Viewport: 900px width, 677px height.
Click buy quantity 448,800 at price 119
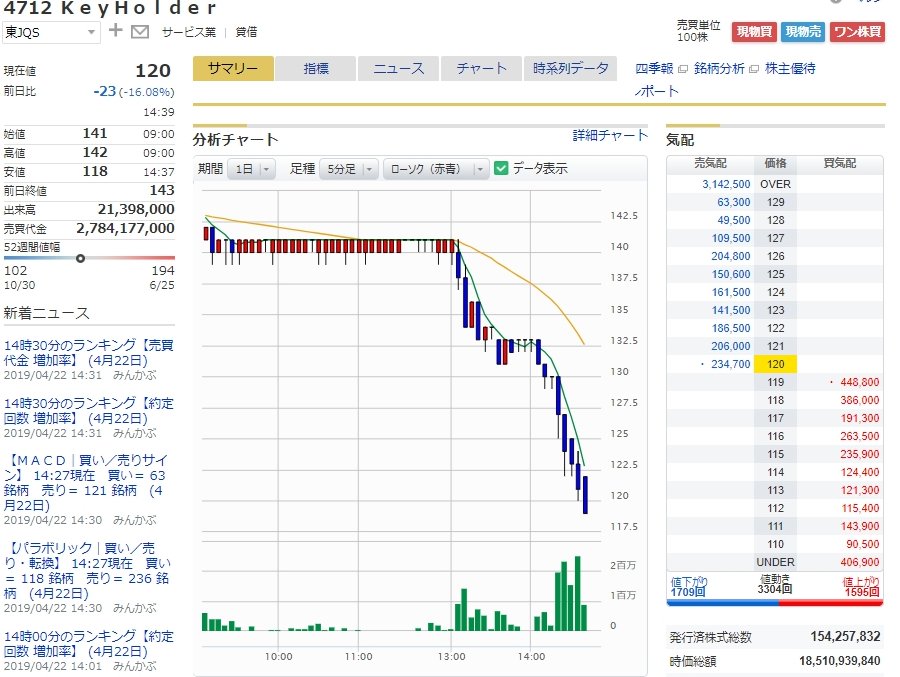point(859,382)
